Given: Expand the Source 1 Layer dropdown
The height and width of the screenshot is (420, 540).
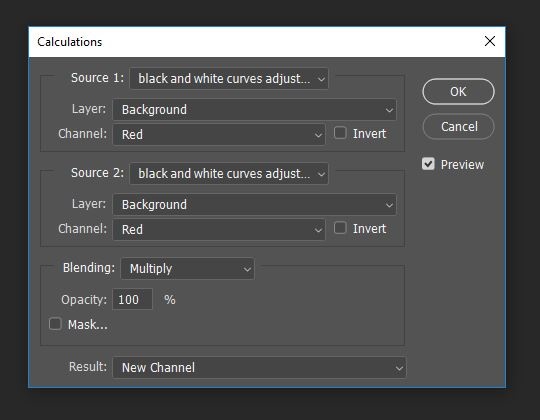Looking at the screenshot, I should click(255, 110).
